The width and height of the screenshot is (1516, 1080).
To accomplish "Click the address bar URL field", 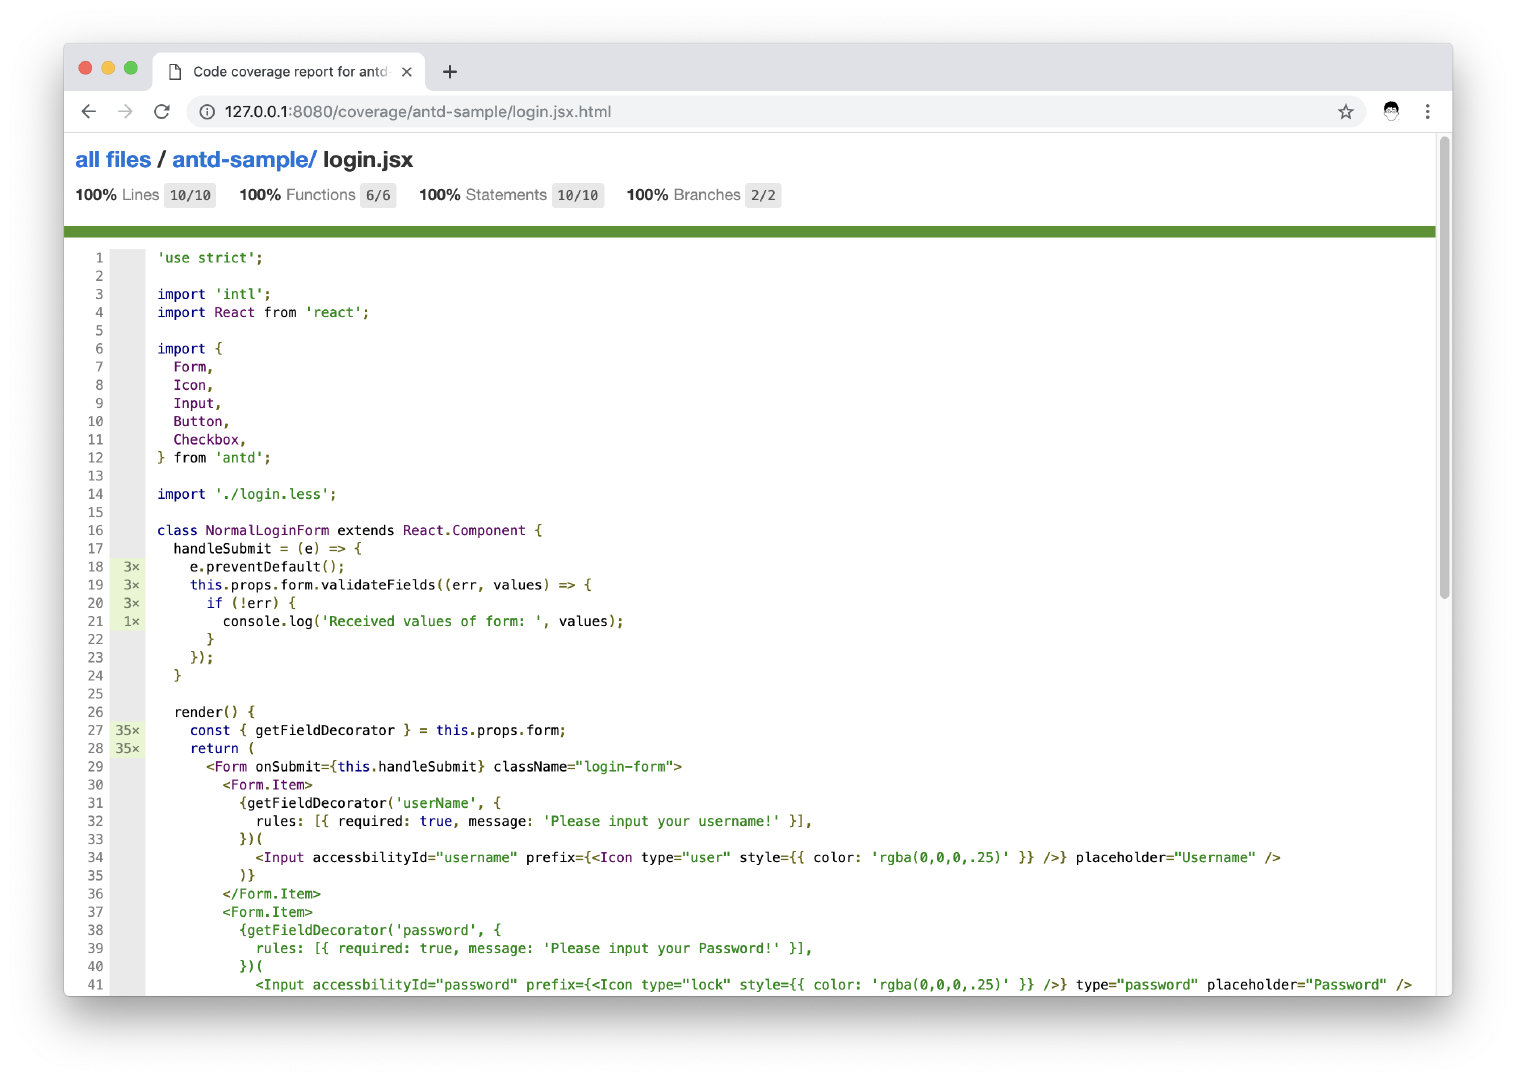I will [700, 112].
